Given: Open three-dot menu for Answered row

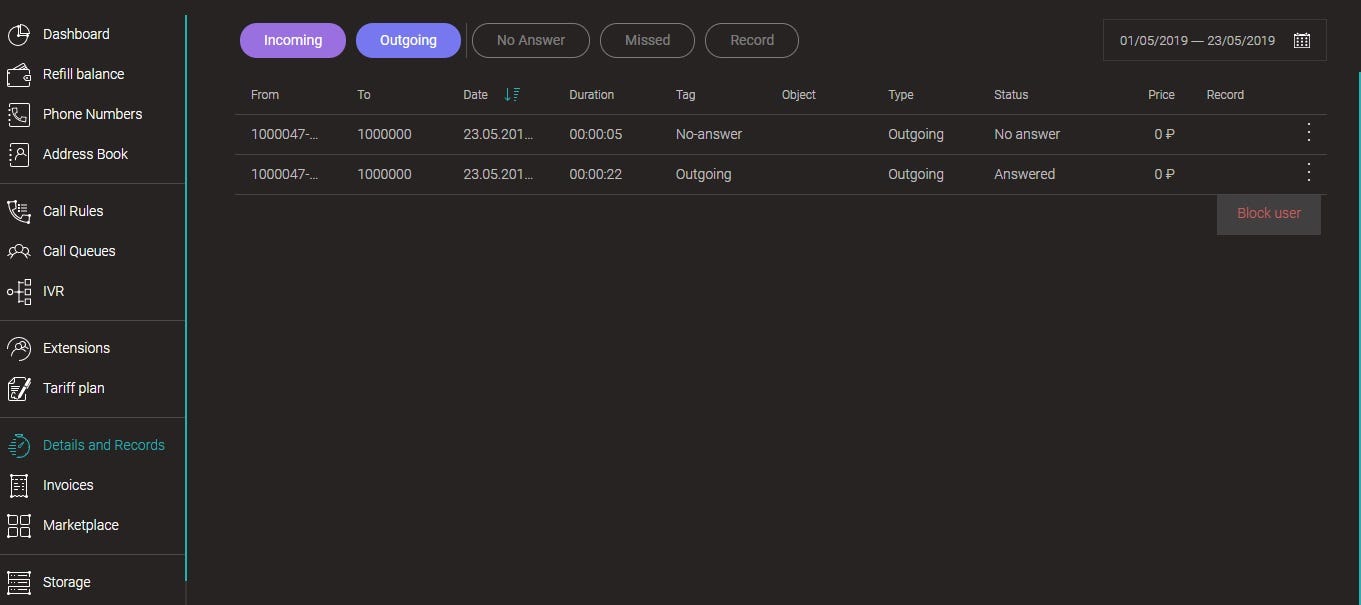Looking at the screenshot, I should (x=1309, y=173).
